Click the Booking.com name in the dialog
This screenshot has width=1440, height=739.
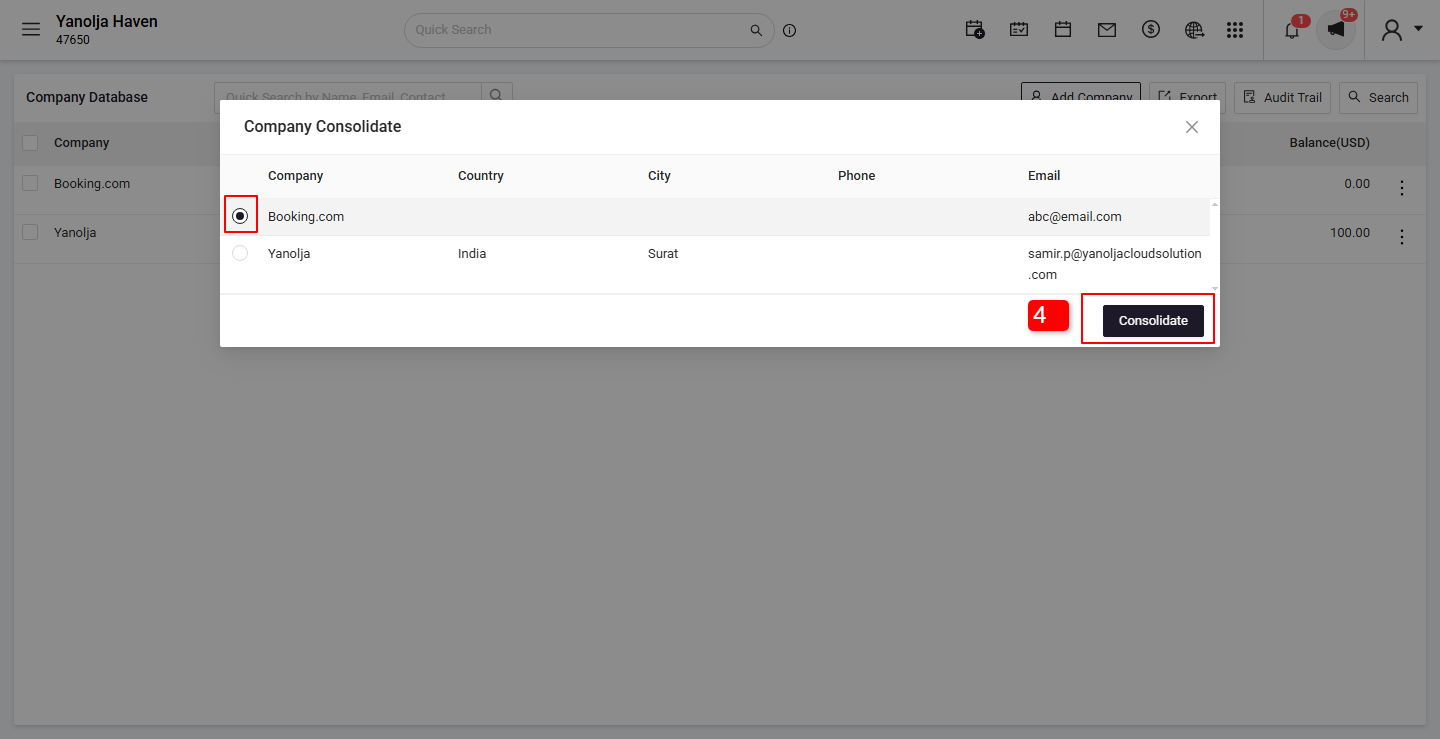(x=306, y=216)
